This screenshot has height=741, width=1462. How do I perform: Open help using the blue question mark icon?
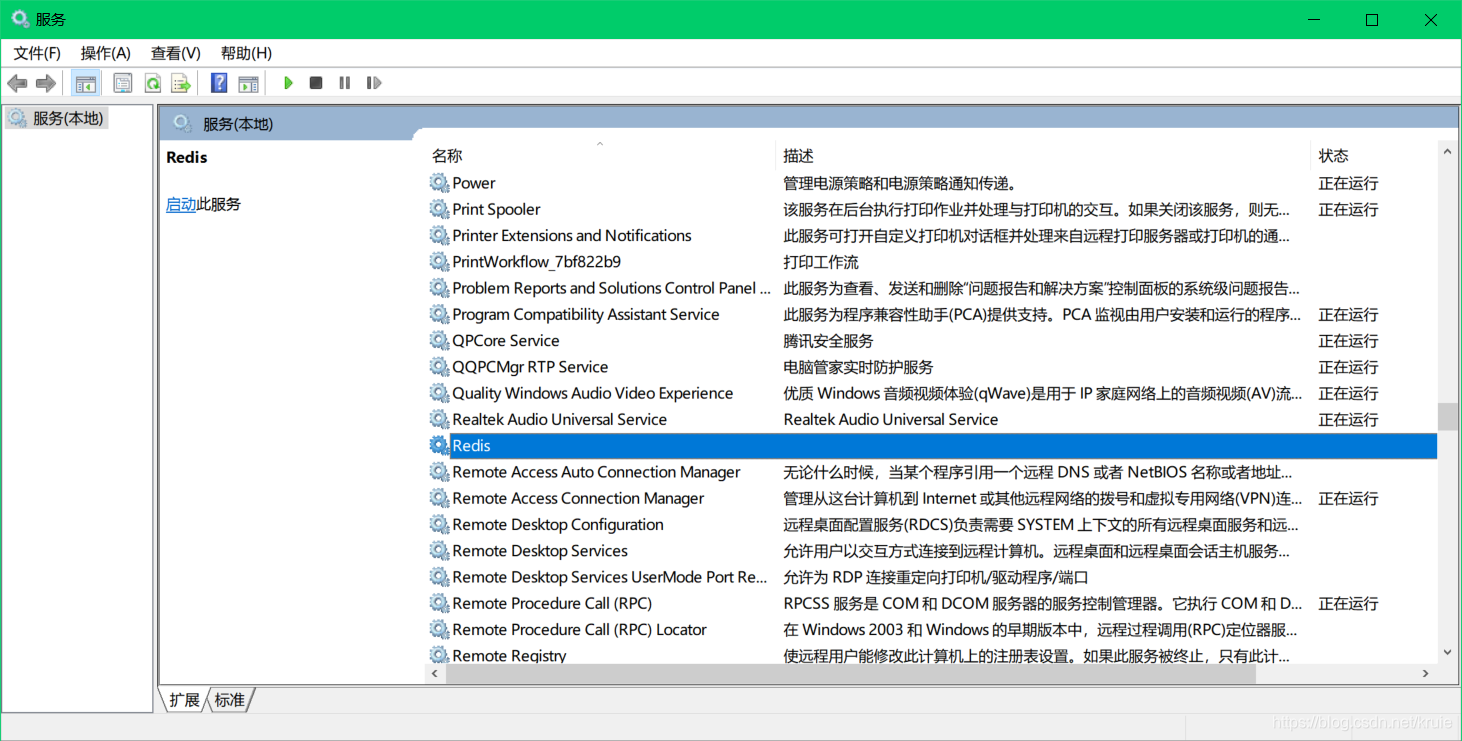[x=218, y=82]
